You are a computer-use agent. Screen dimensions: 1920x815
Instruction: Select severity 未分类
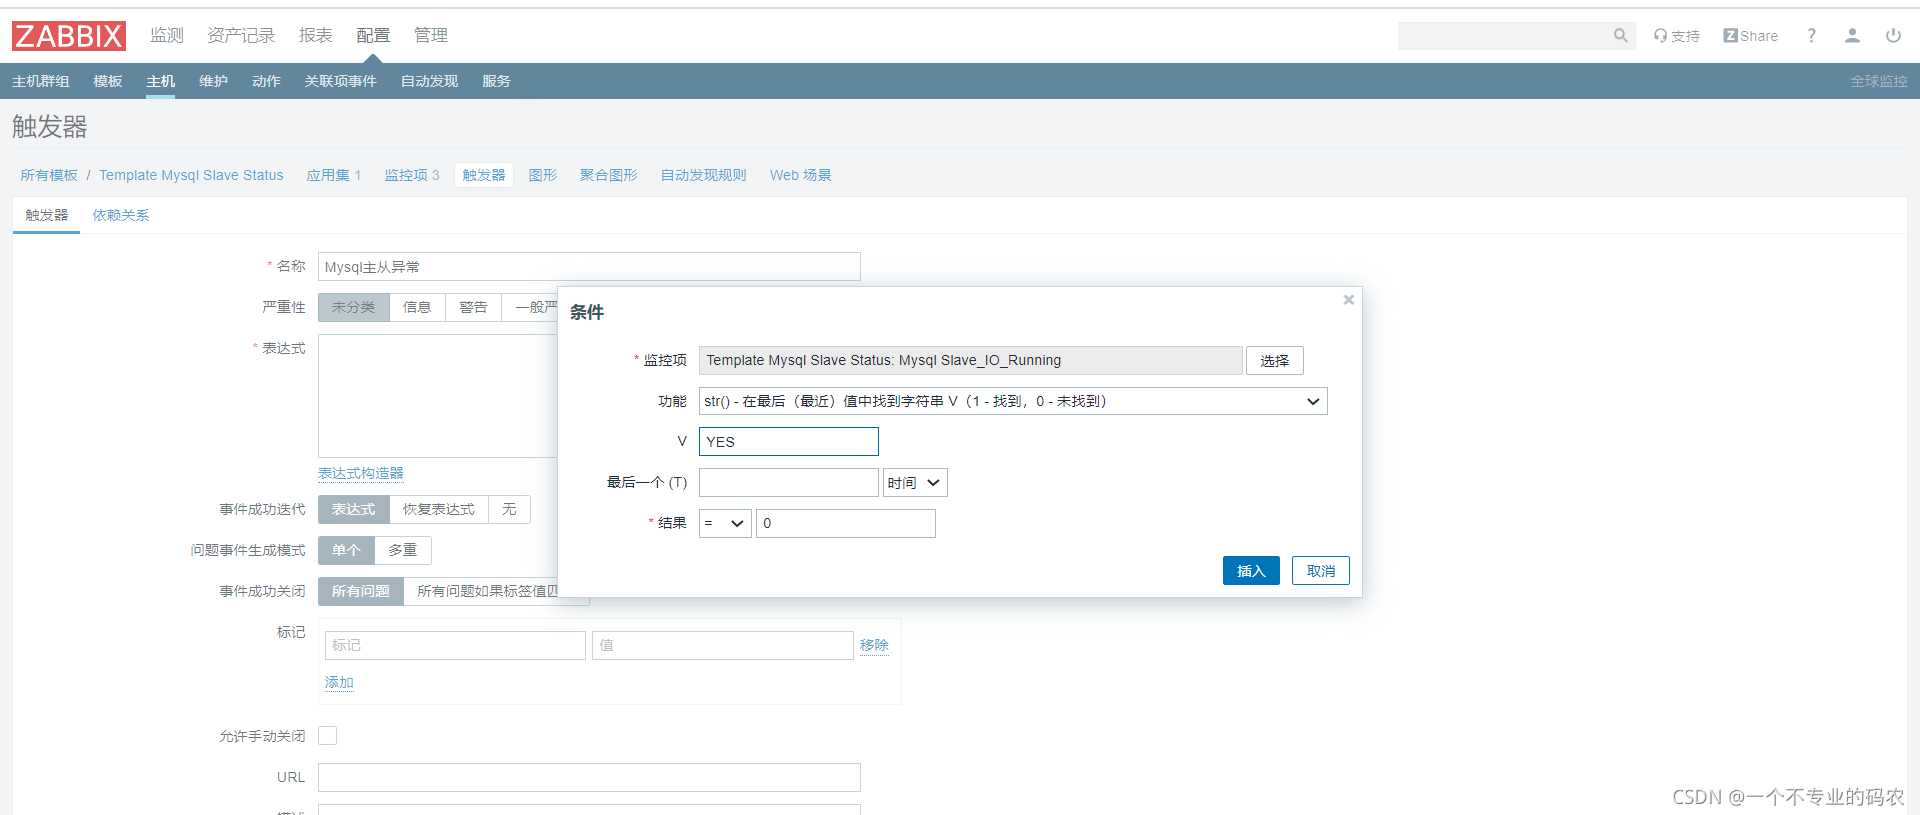pos(353,307)
